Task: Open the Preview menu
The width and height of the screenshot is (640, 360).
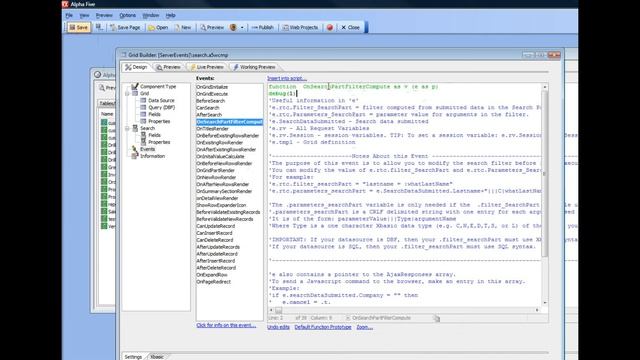Action: tap(104, 16)
